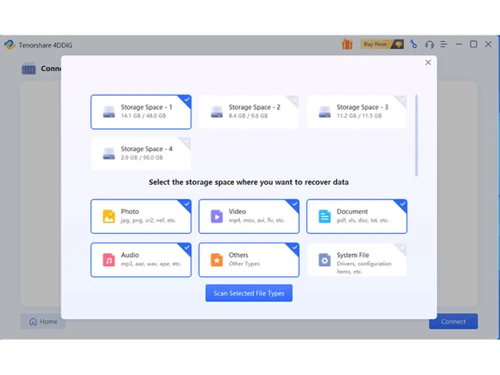Select the Storage Space - 3 card
The image size is (500, 375).
point(357,112)
